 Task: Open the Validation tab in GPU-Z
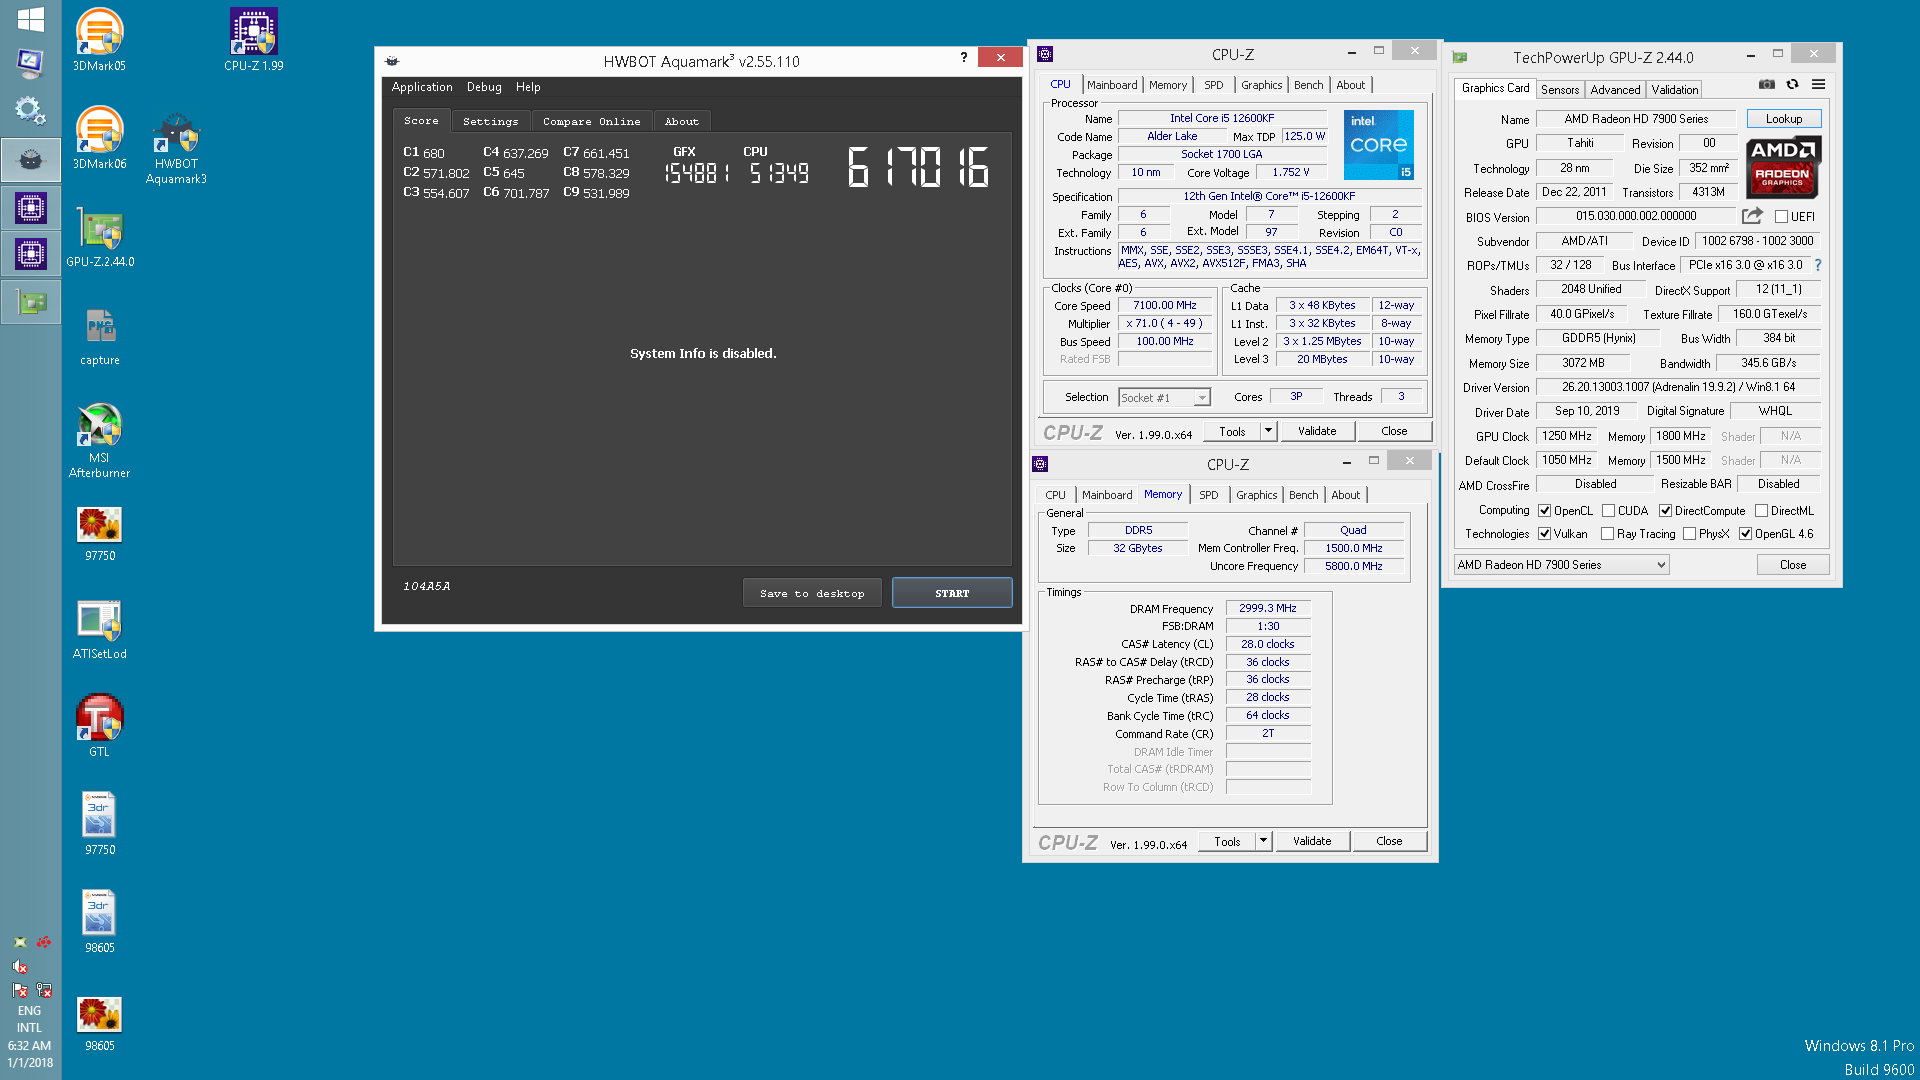tap(1675, 89)
